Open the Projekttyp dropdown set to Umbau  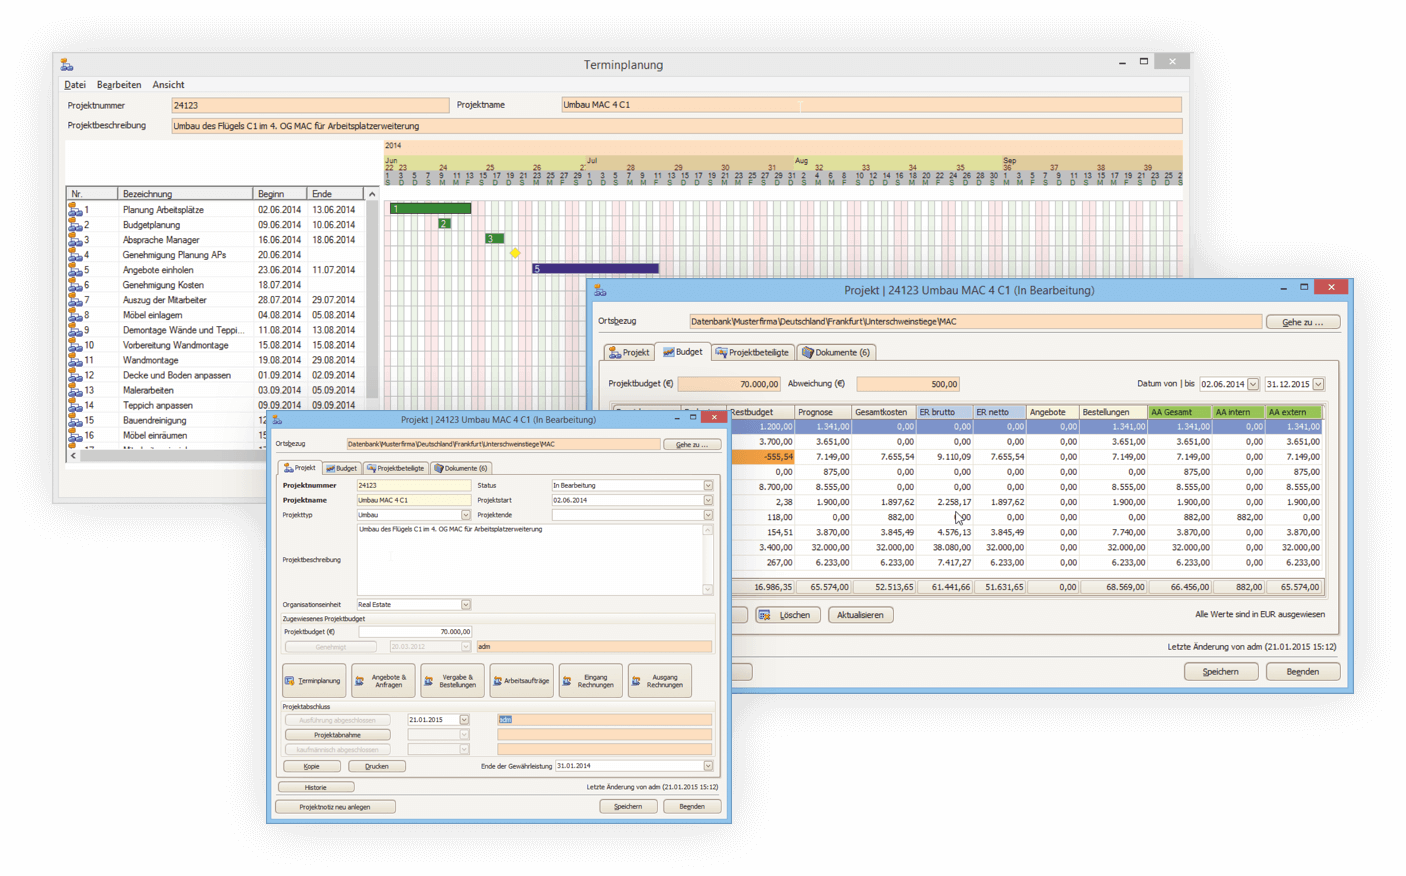(465, 515)
